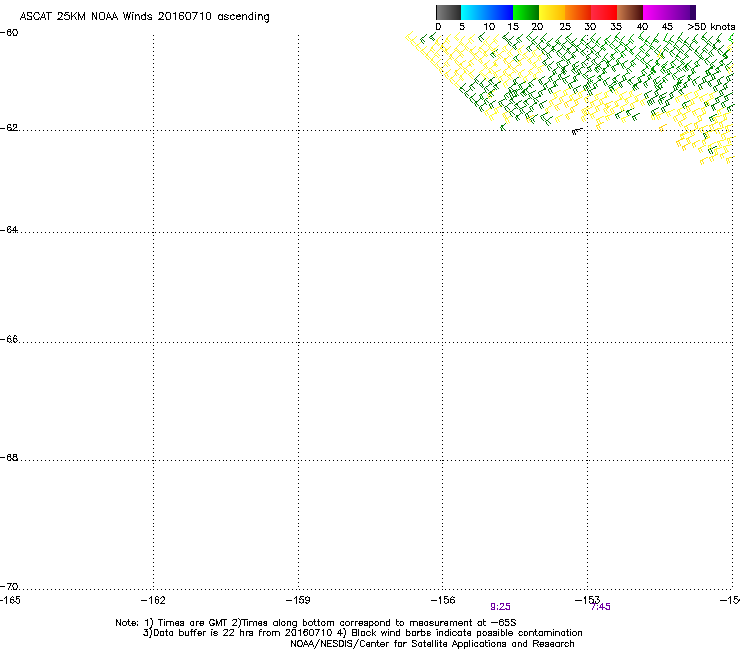
Task: Click the yellow 20-25 knots color band
Action: click(552, 12)
